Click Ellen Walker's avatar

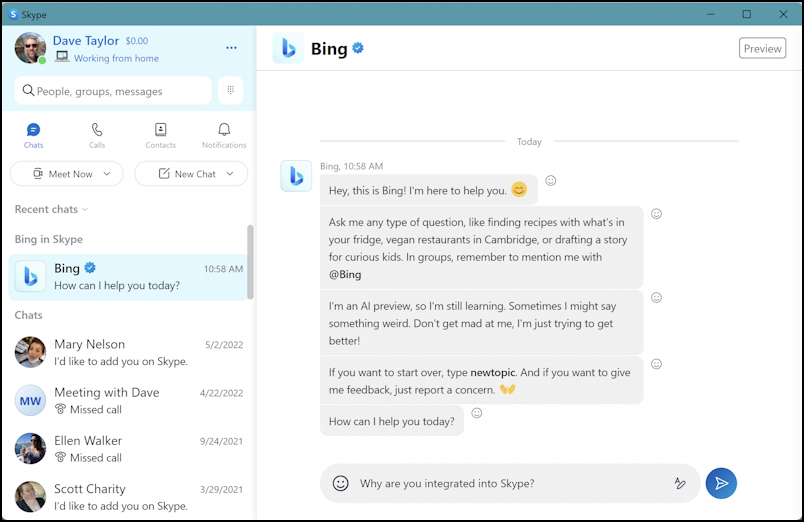click(30, 449)
